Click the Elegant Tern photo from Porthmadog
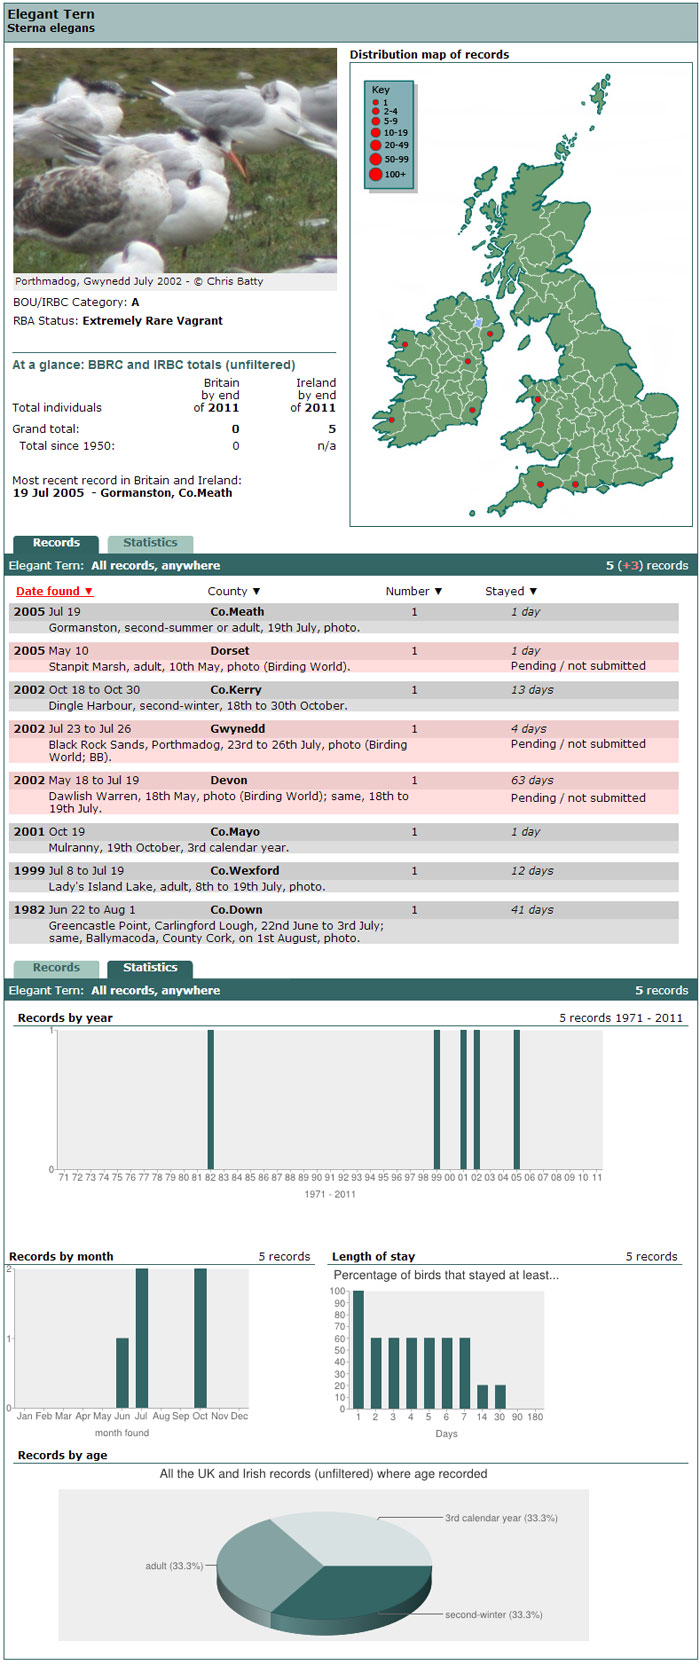The image size is (700, 1665). pyautogui.click(x=175, y=160)
